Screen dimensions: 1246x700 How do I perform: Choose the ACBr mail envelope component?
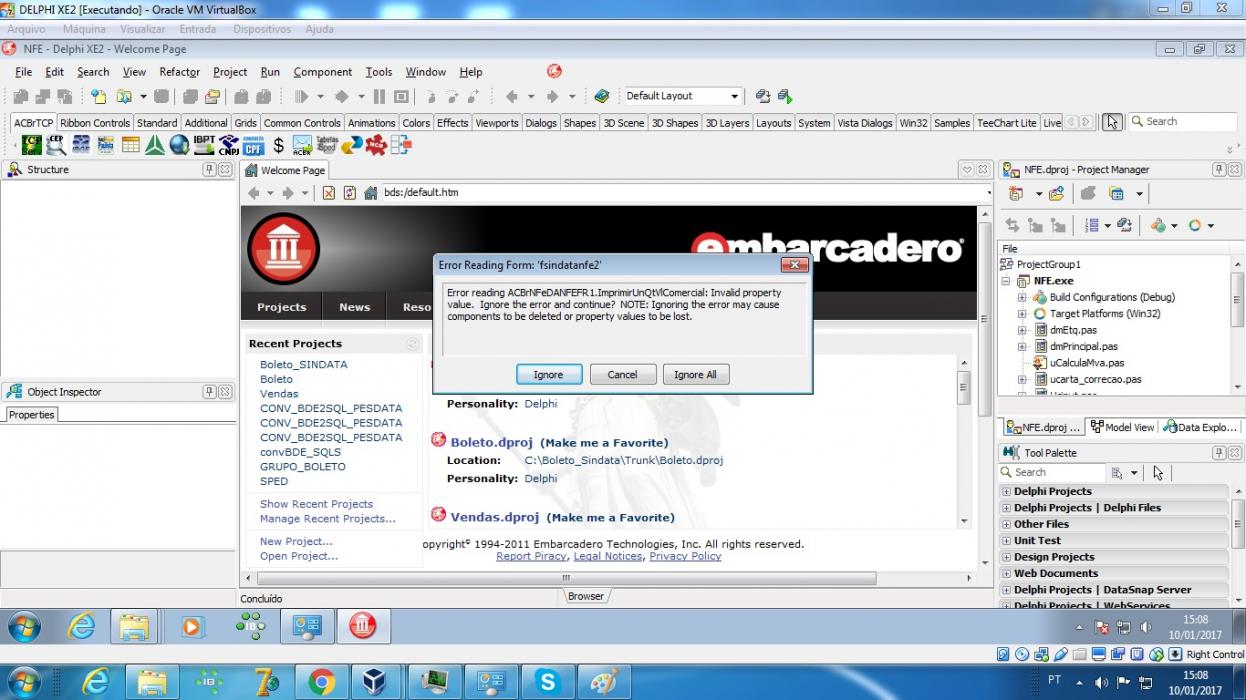click(302, 145)
